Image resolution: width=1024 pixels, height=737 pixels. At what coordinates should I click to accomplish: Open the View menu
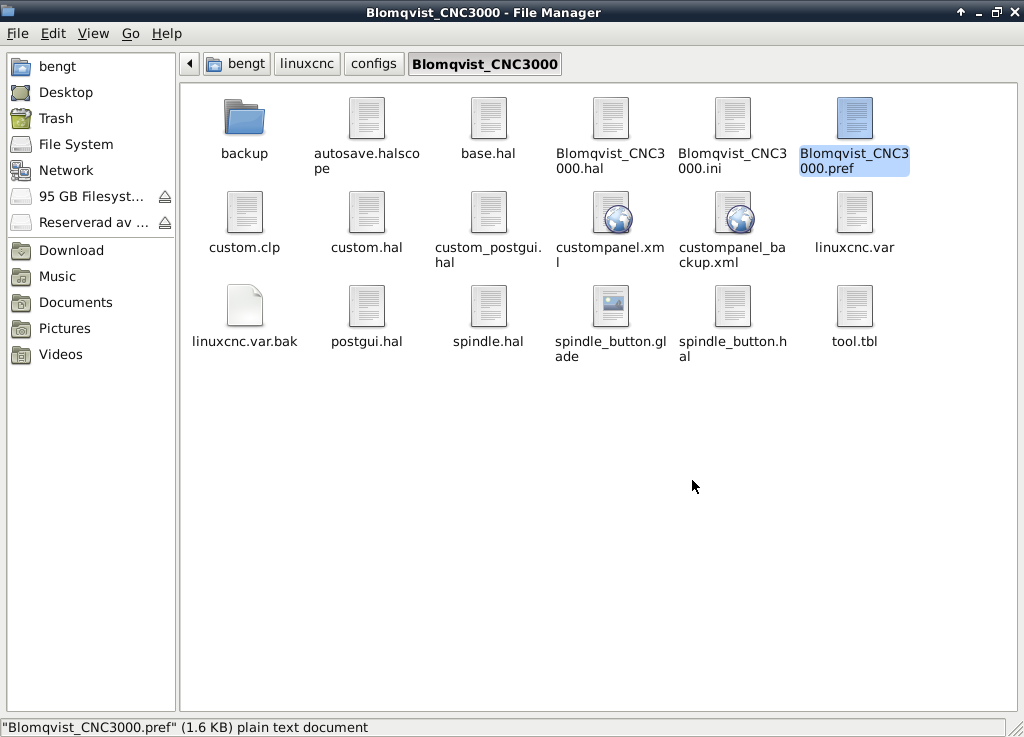[93, 33]
